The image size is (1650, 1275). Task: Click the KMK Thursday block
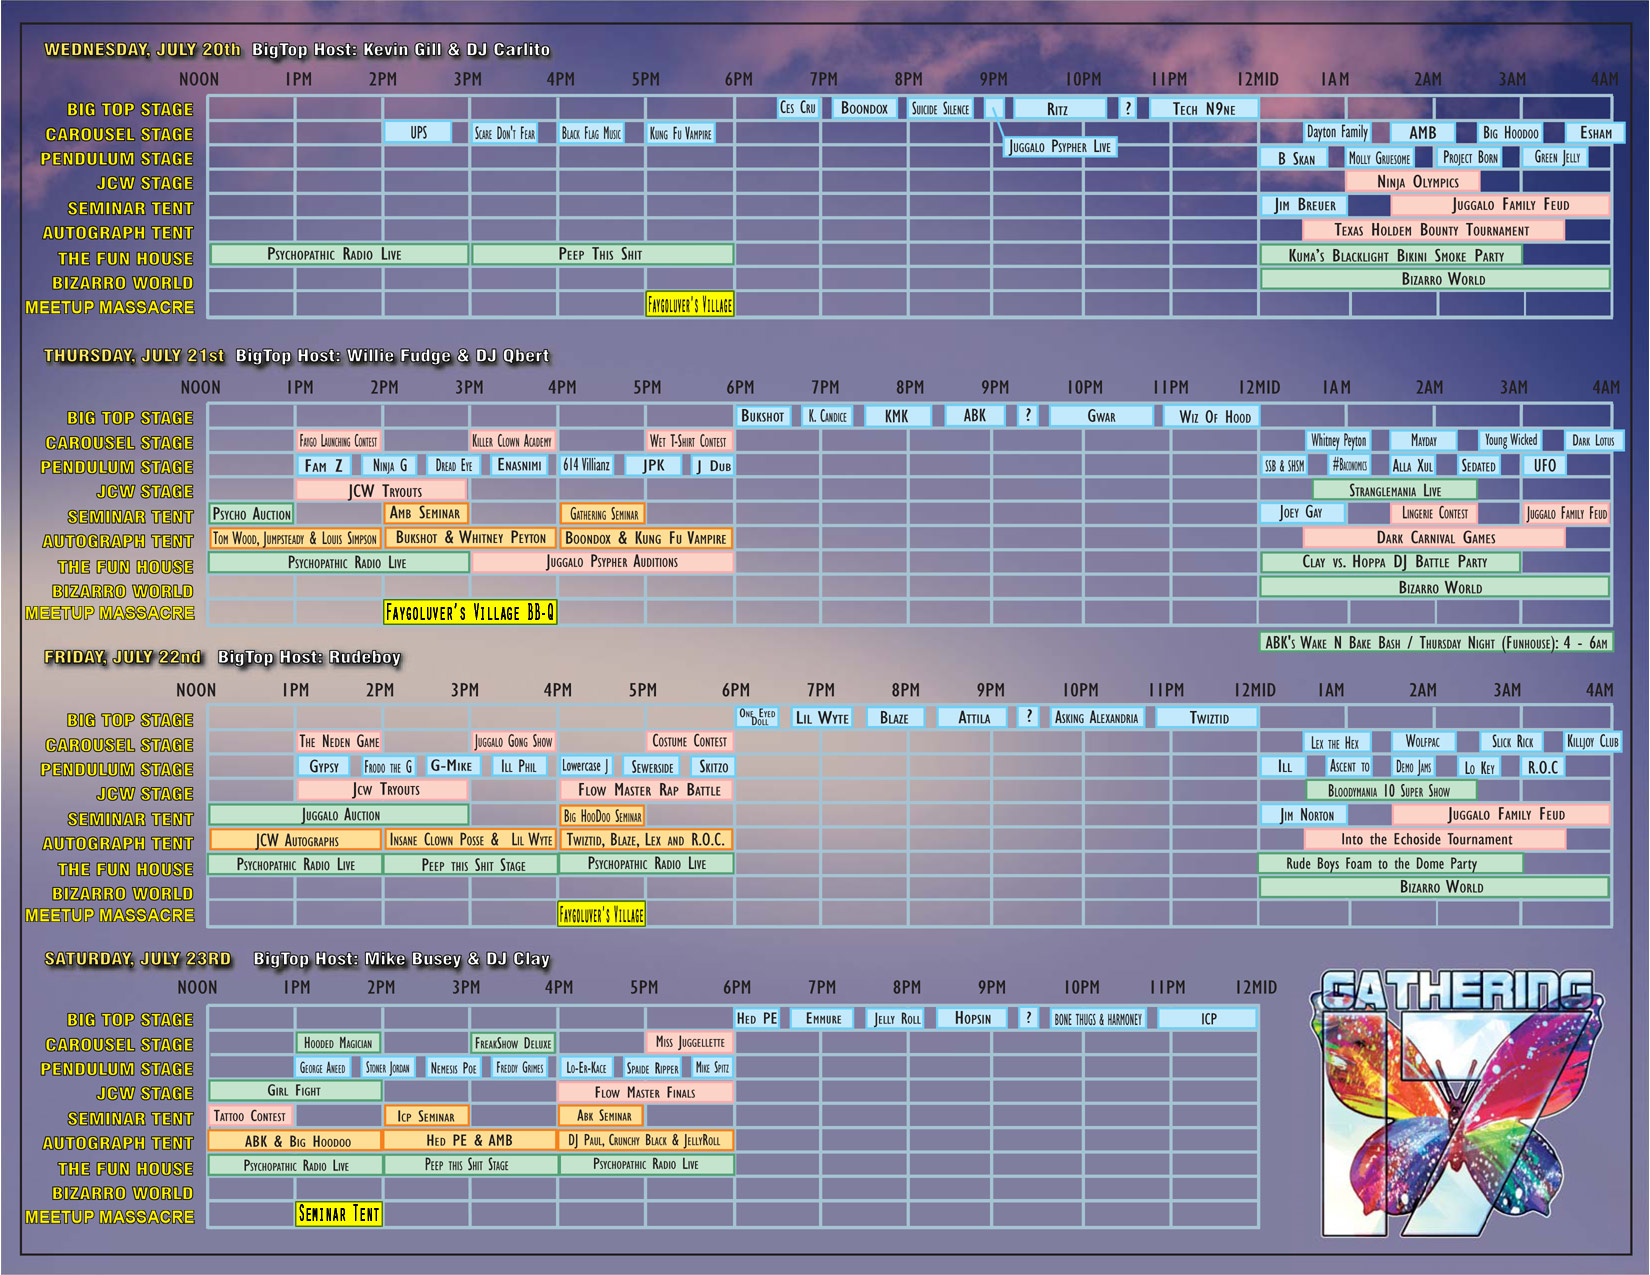tap(896, 416)
